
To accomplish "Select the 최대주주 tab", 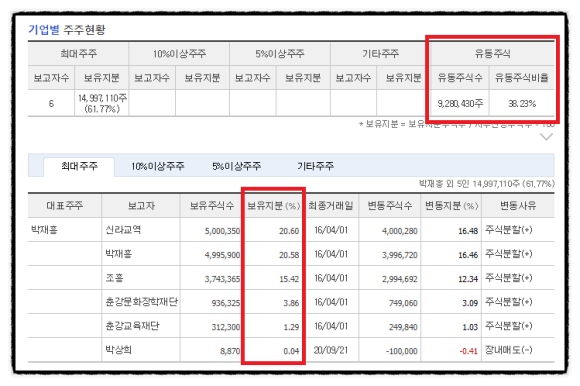I will 79,166.
